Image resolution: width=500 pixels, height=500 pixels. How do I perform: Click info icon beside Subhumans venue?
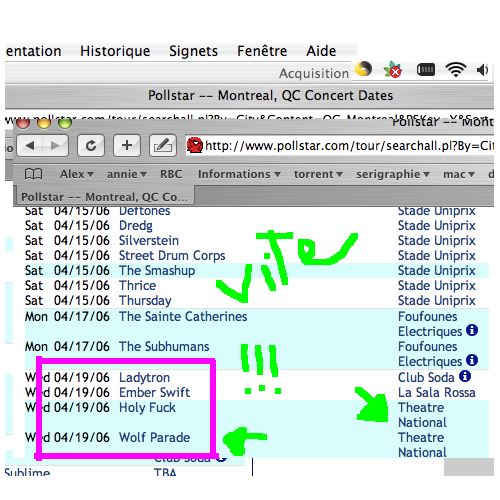point(472,360)
